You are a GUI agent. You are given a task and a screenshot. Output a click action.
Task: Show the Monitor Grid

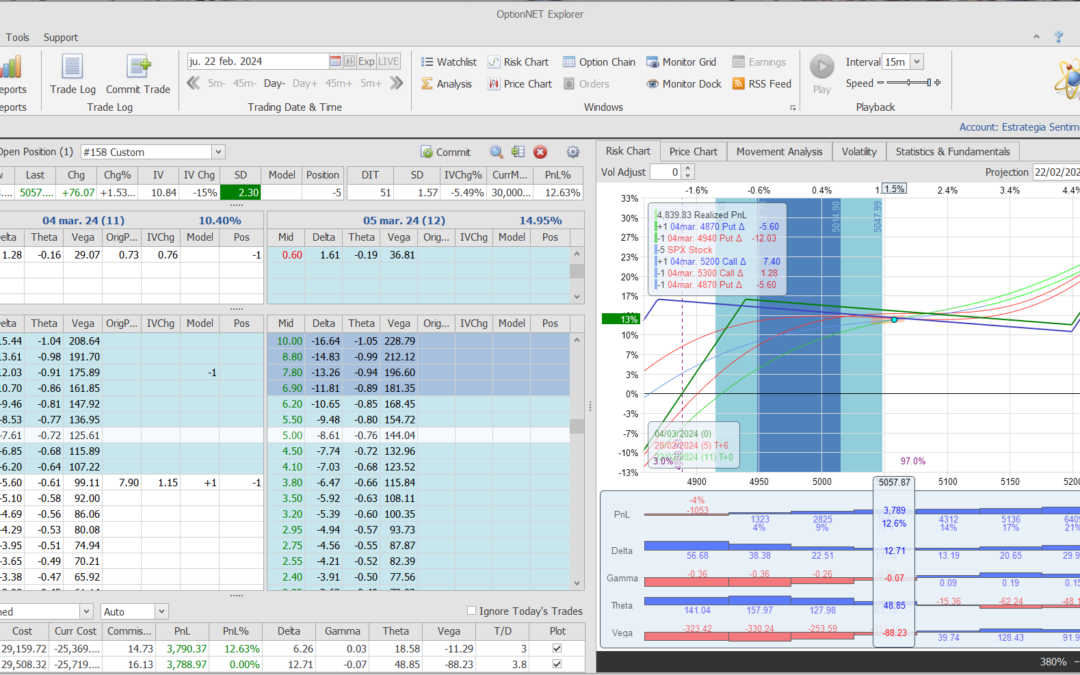tap(681, 62)
